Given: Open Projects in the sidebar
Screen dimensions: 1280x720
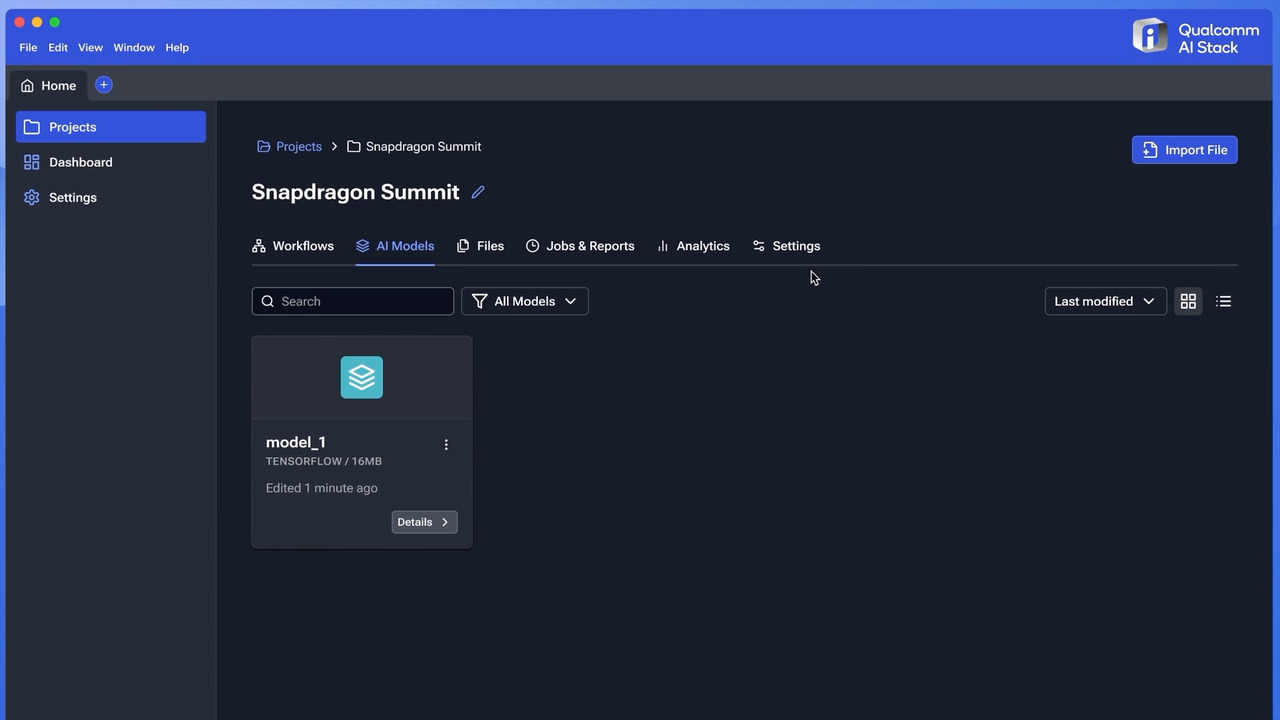Looking at the screenshot, I should [111, 127].
